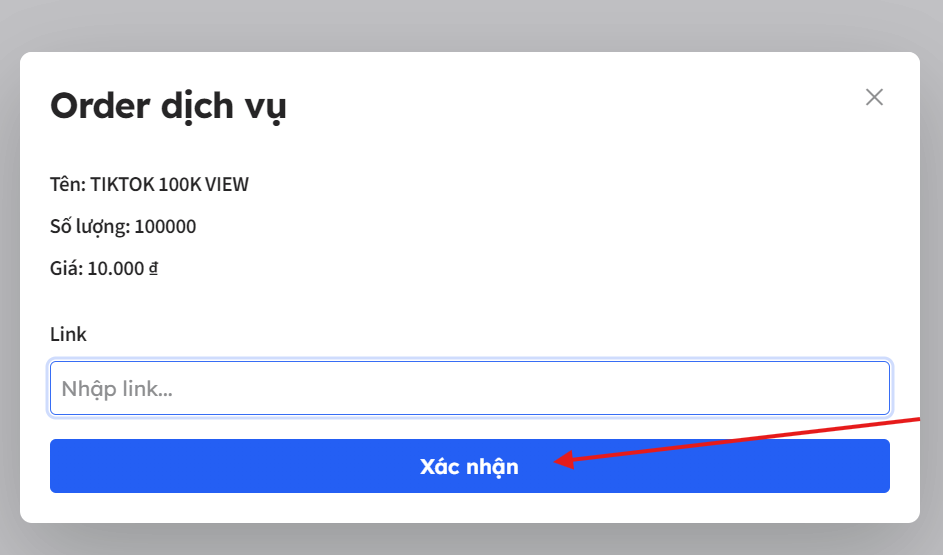Click the word Order in the title
Screen dimensions: 943x555
[100, 106]
